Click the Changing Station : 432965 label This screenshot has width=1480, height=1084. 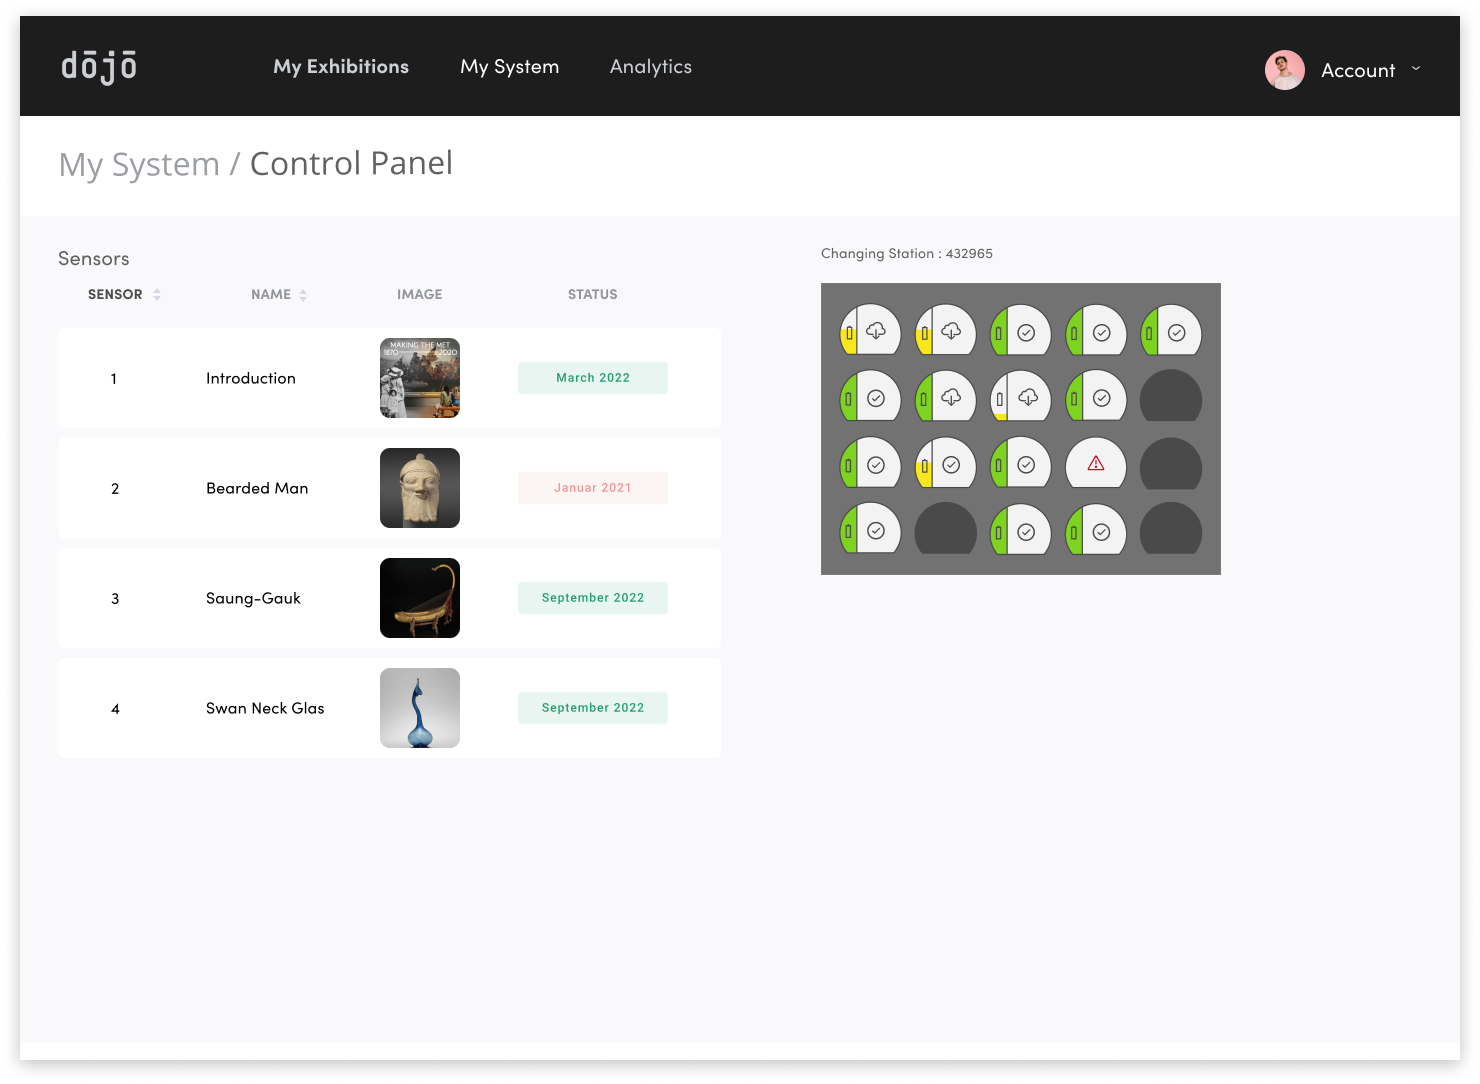pyautogui.click(x=907, y=254)
